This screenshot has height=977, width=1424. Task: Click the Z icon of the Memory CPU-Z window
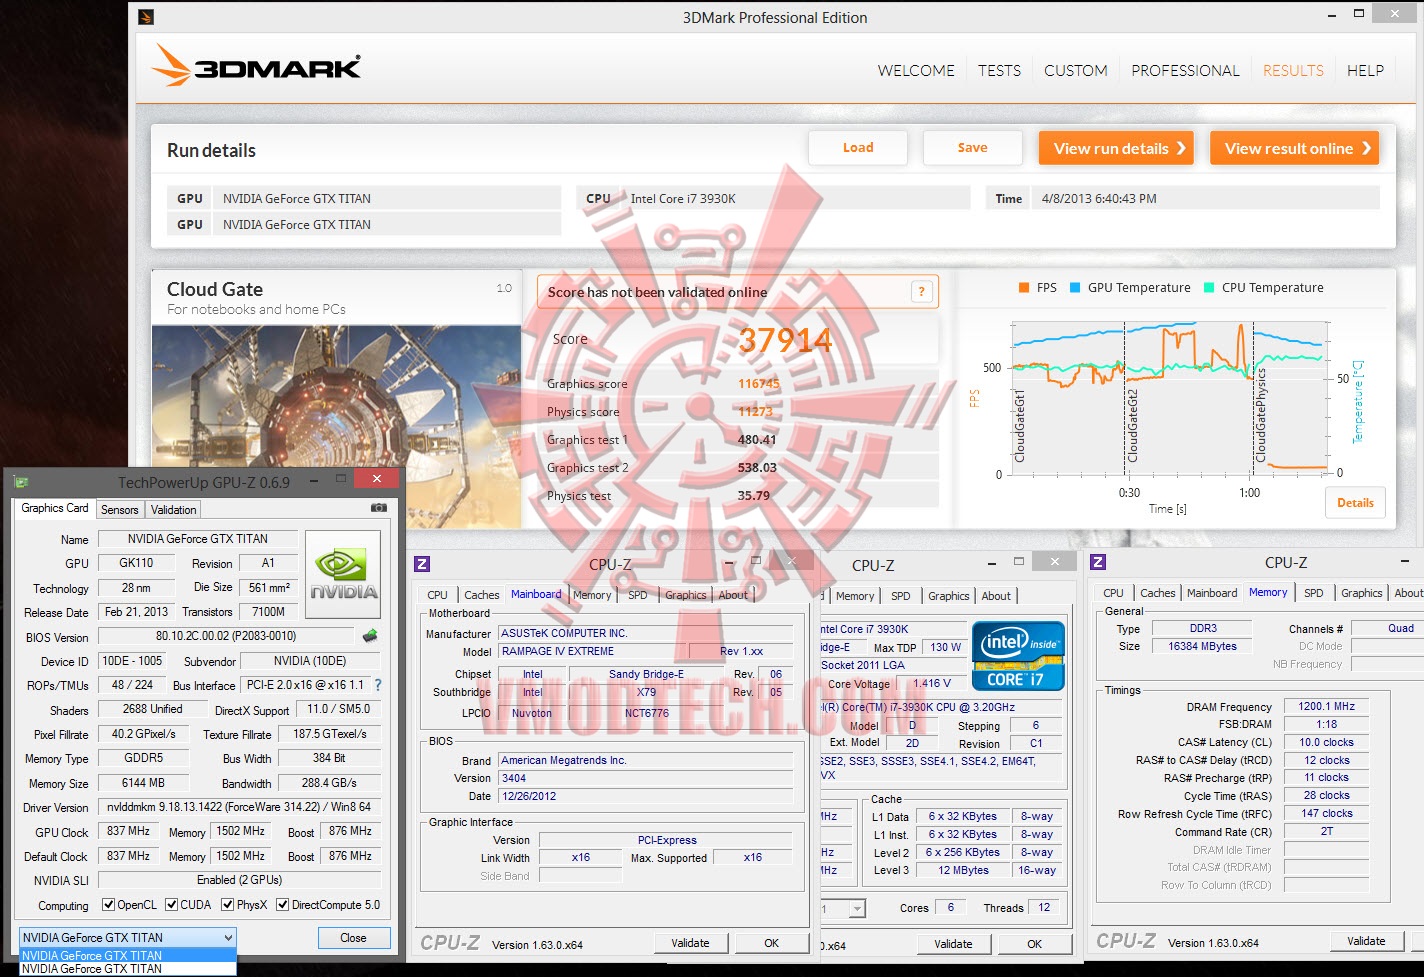pos(1098,562)
